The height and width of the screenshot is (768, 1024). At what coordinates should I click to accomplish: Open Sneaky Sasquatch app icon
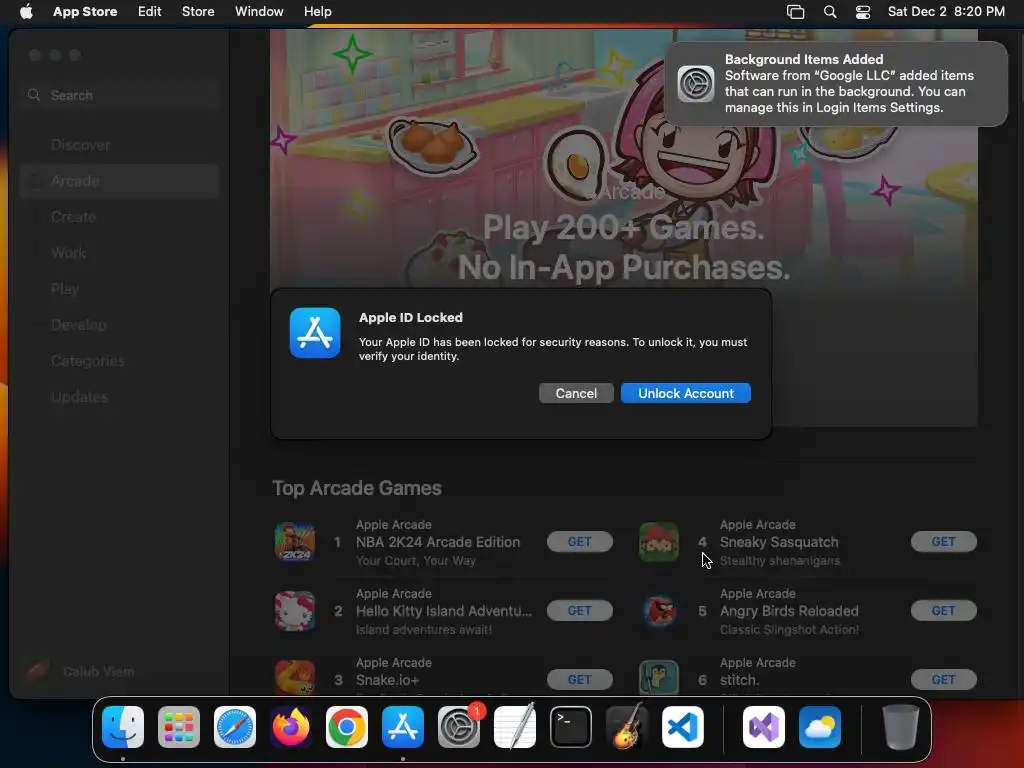pos(658,541)
